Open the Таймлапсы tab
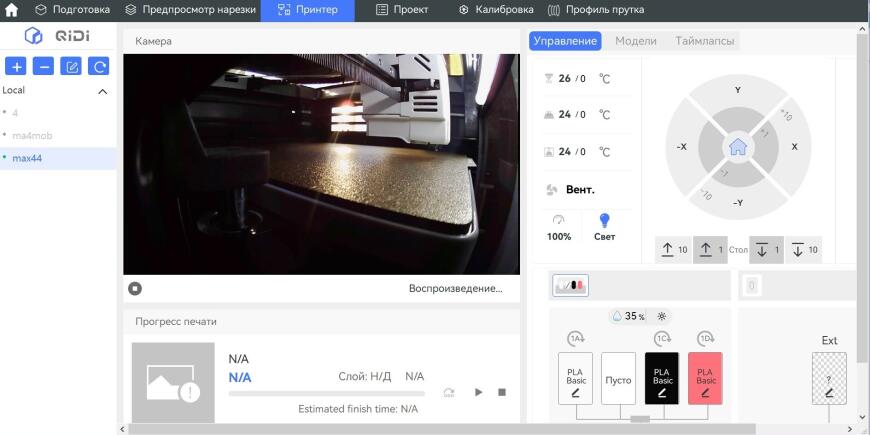 [x=705, y=41]
